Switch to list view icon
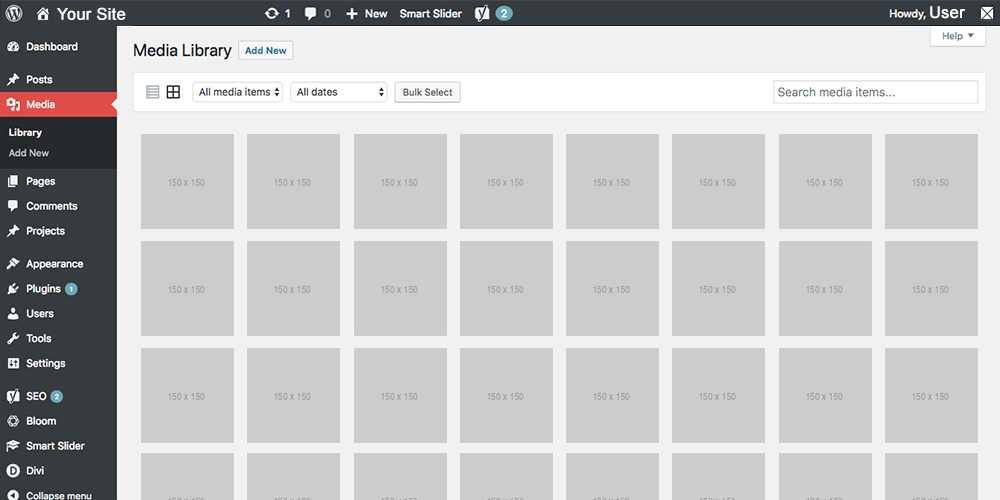This screenshot has height=500, width=1000. [x=153, y=92]
